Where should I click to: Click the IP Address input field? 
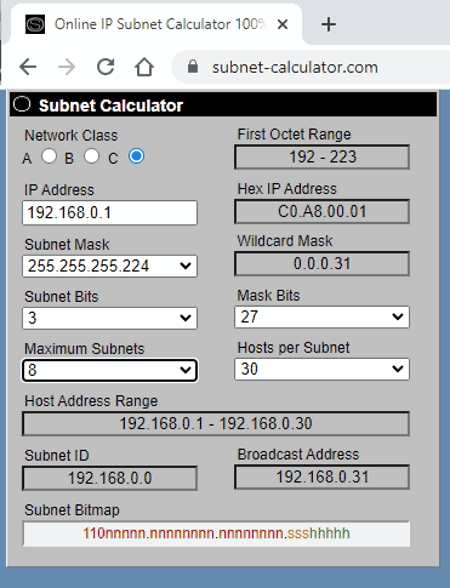(x=110, y=213)
